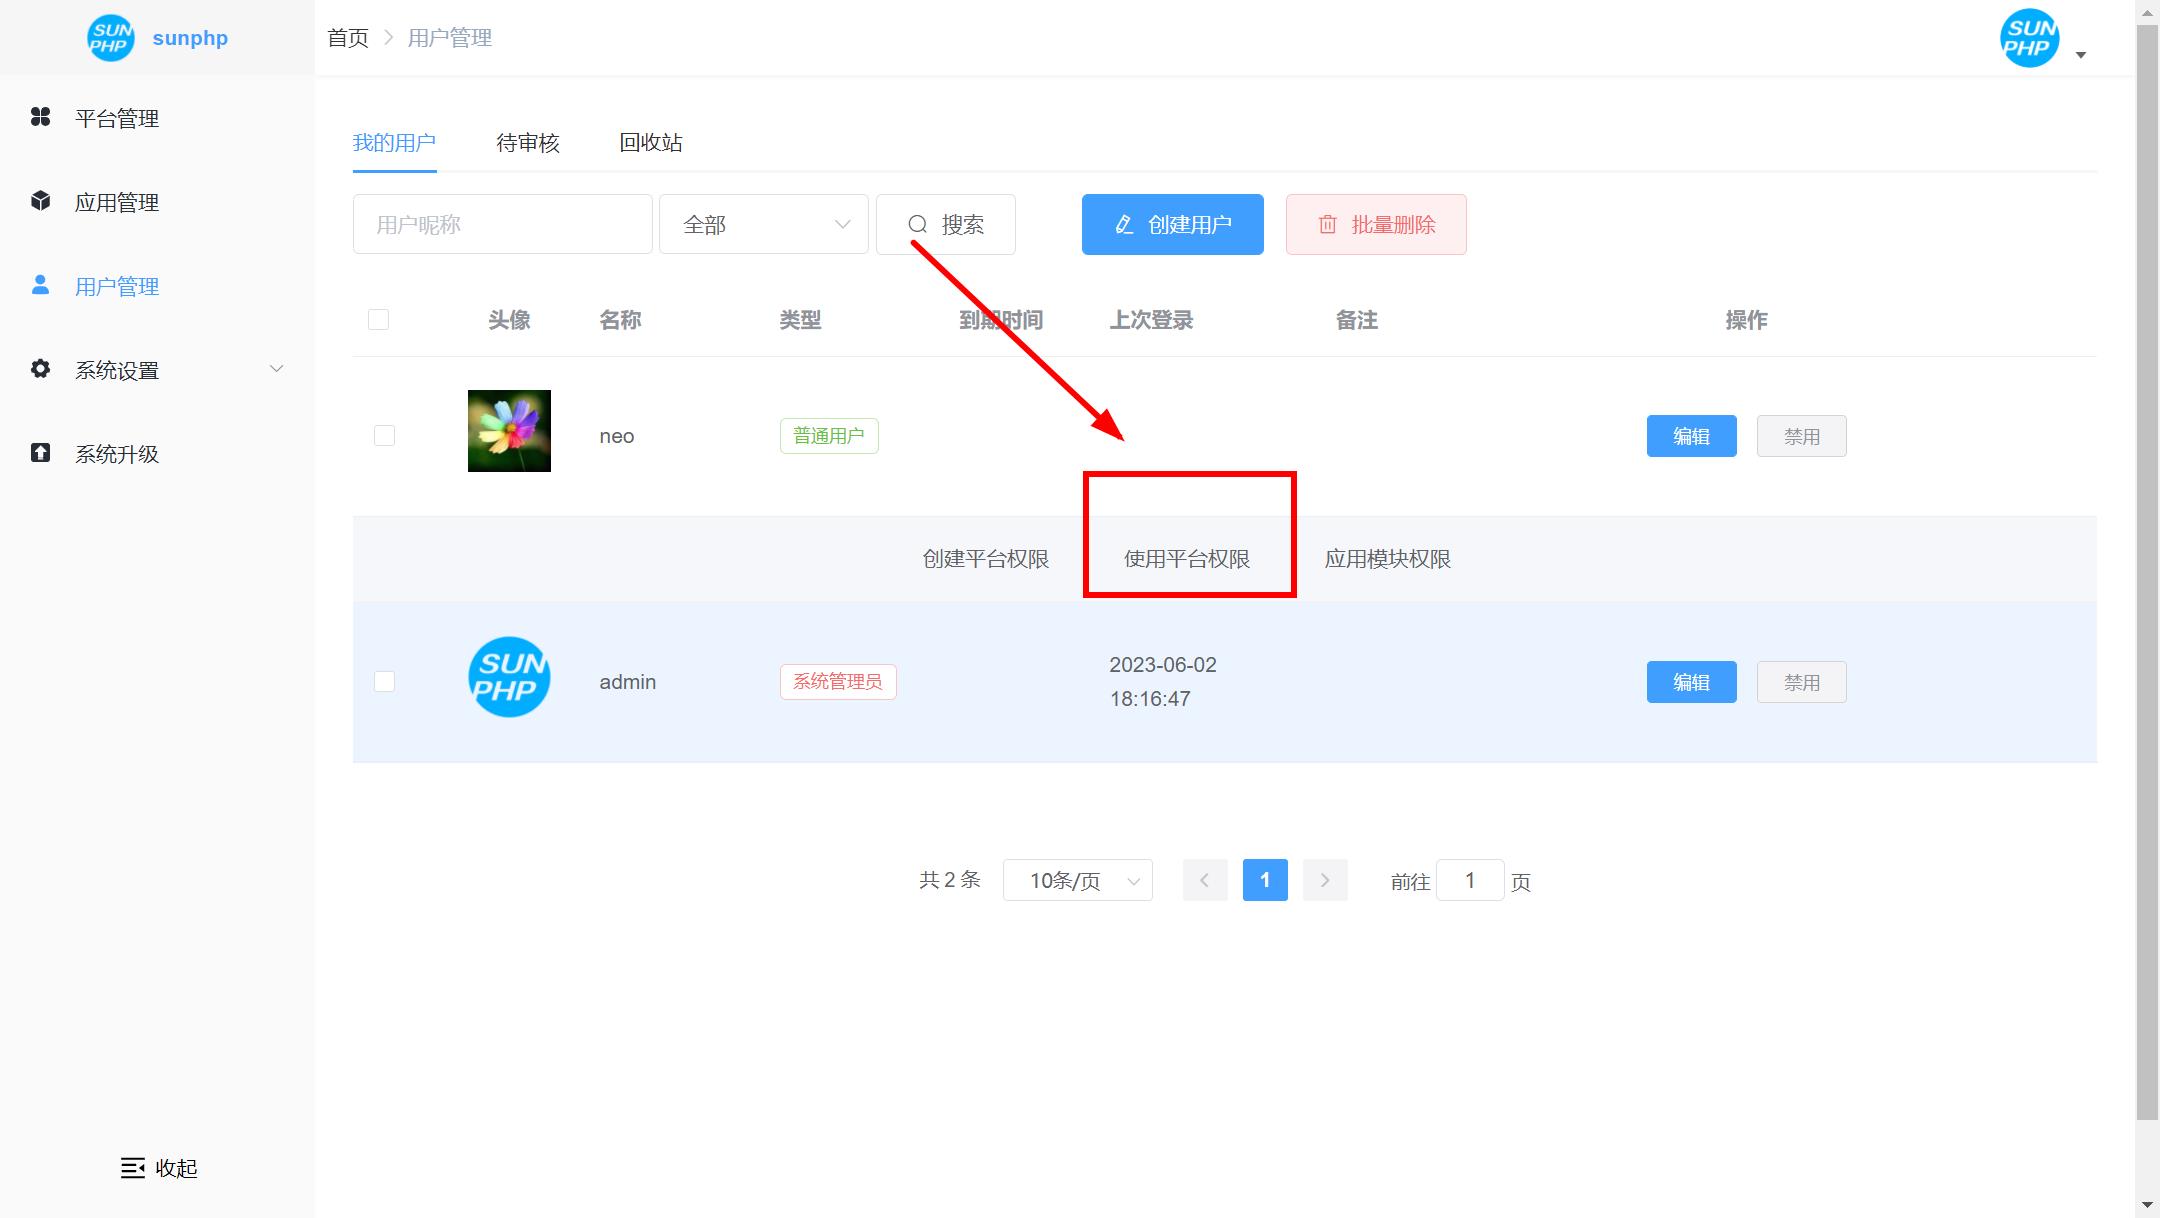Viewport: 2160px width, 1218px height.
Task: Focus the 用户昵称 search input
Action: point(503,225)
